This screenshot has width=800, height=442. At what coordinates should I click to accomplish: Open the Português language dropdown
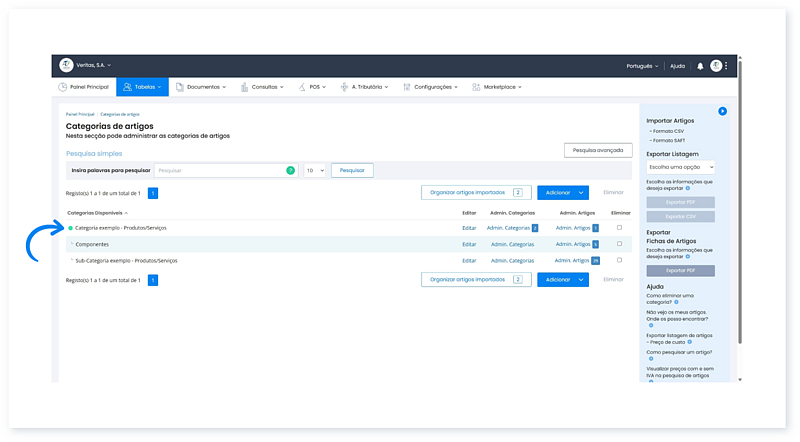coord(640,66)
